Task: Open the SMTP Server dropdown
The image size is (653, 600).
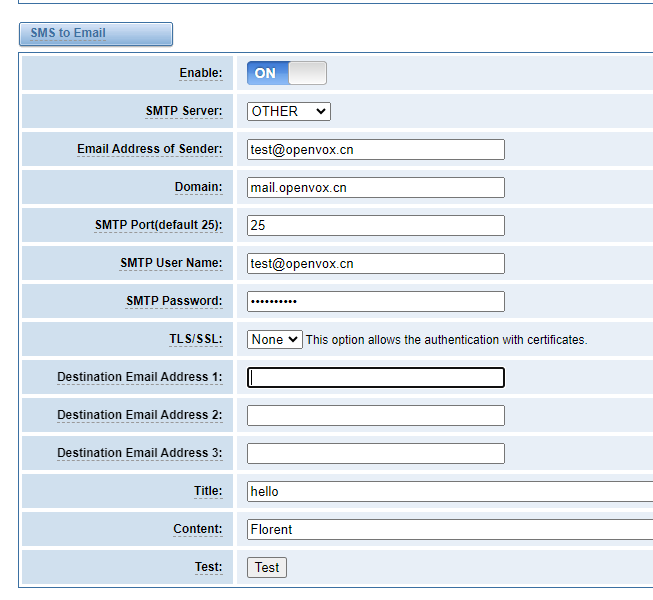Action: click(289, 111)
